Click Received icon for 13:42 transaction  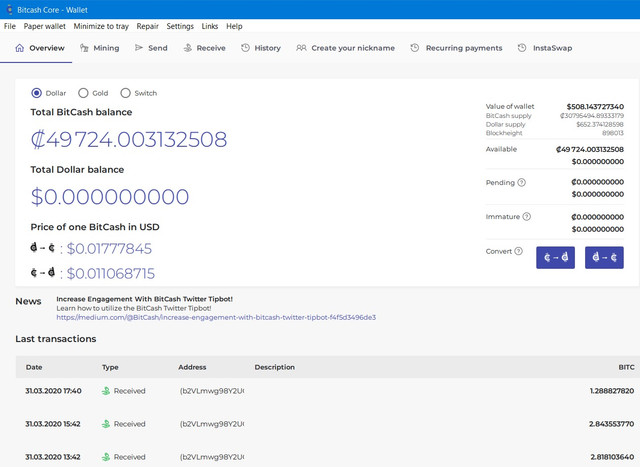(x=106, y=457)
